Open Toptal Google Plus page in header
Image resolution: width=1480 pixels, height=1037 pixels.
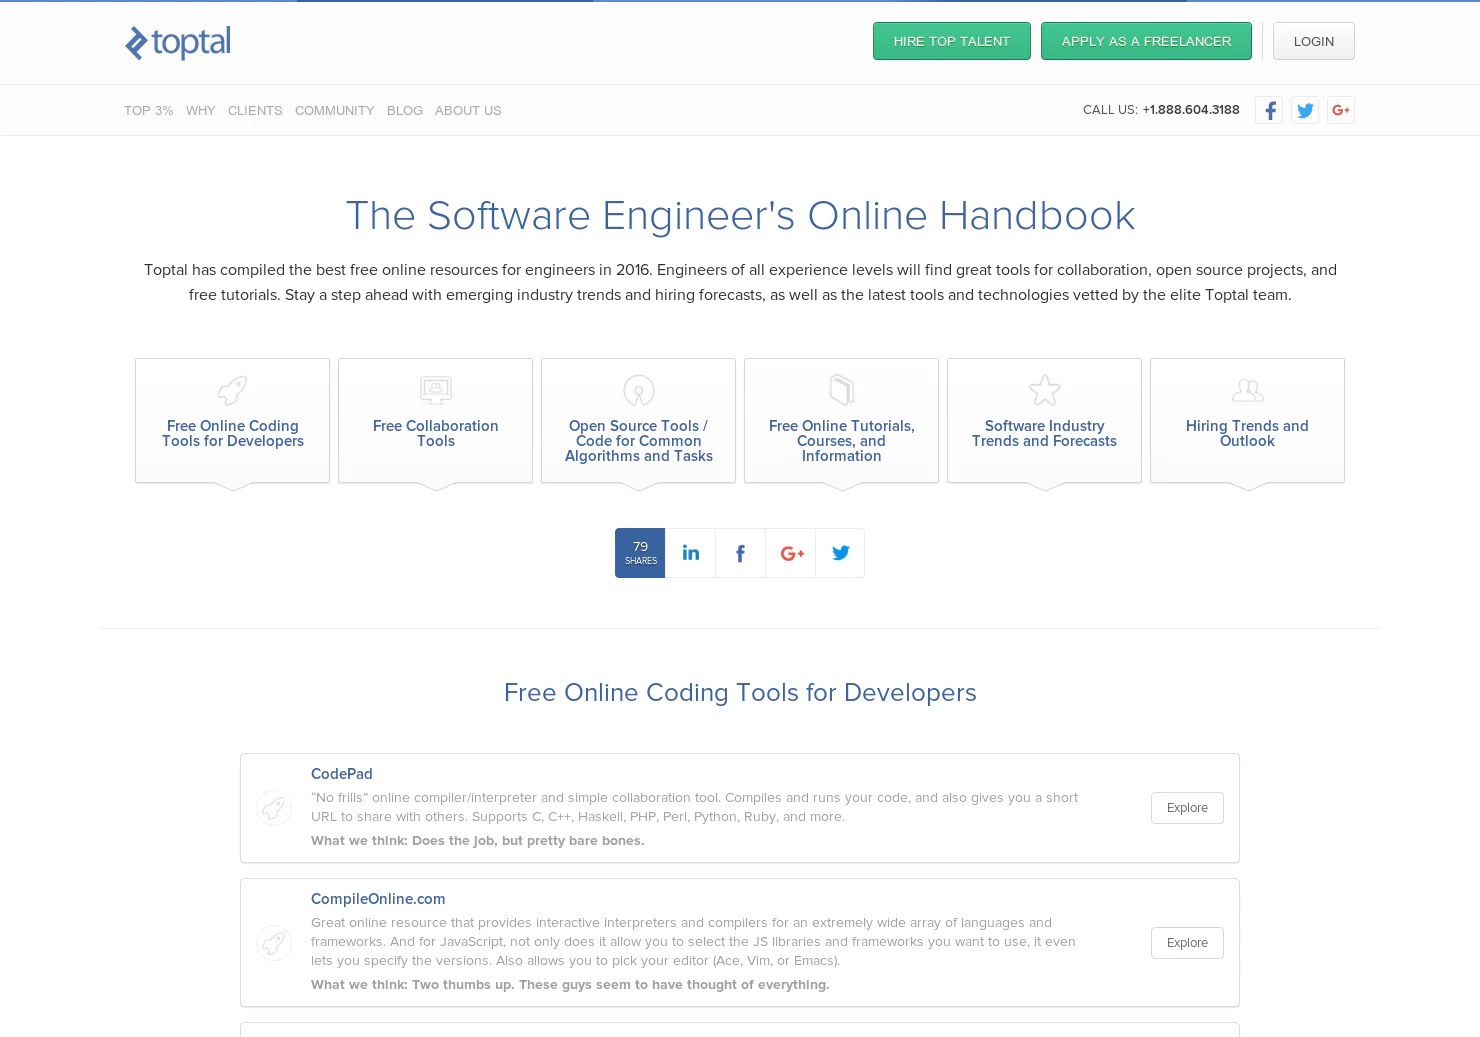(1341, 110)
